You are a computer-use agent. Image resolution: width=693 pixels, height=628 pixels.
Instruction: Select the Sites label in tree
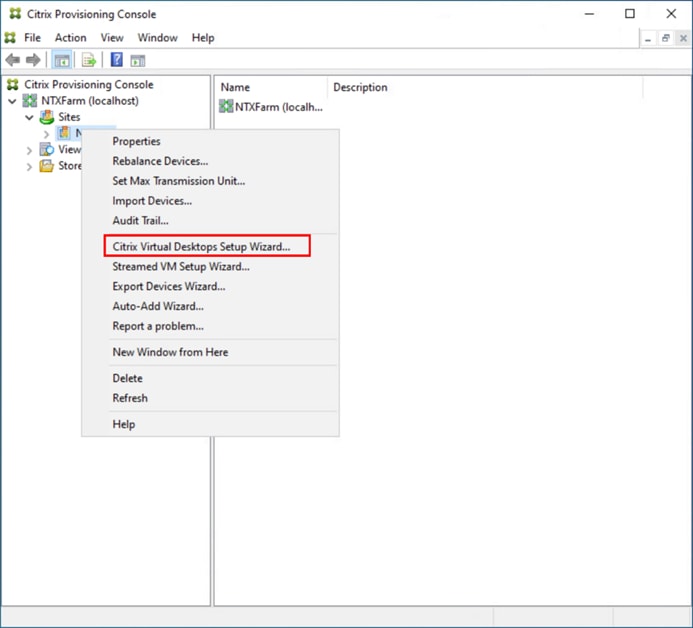pos(69,117)
